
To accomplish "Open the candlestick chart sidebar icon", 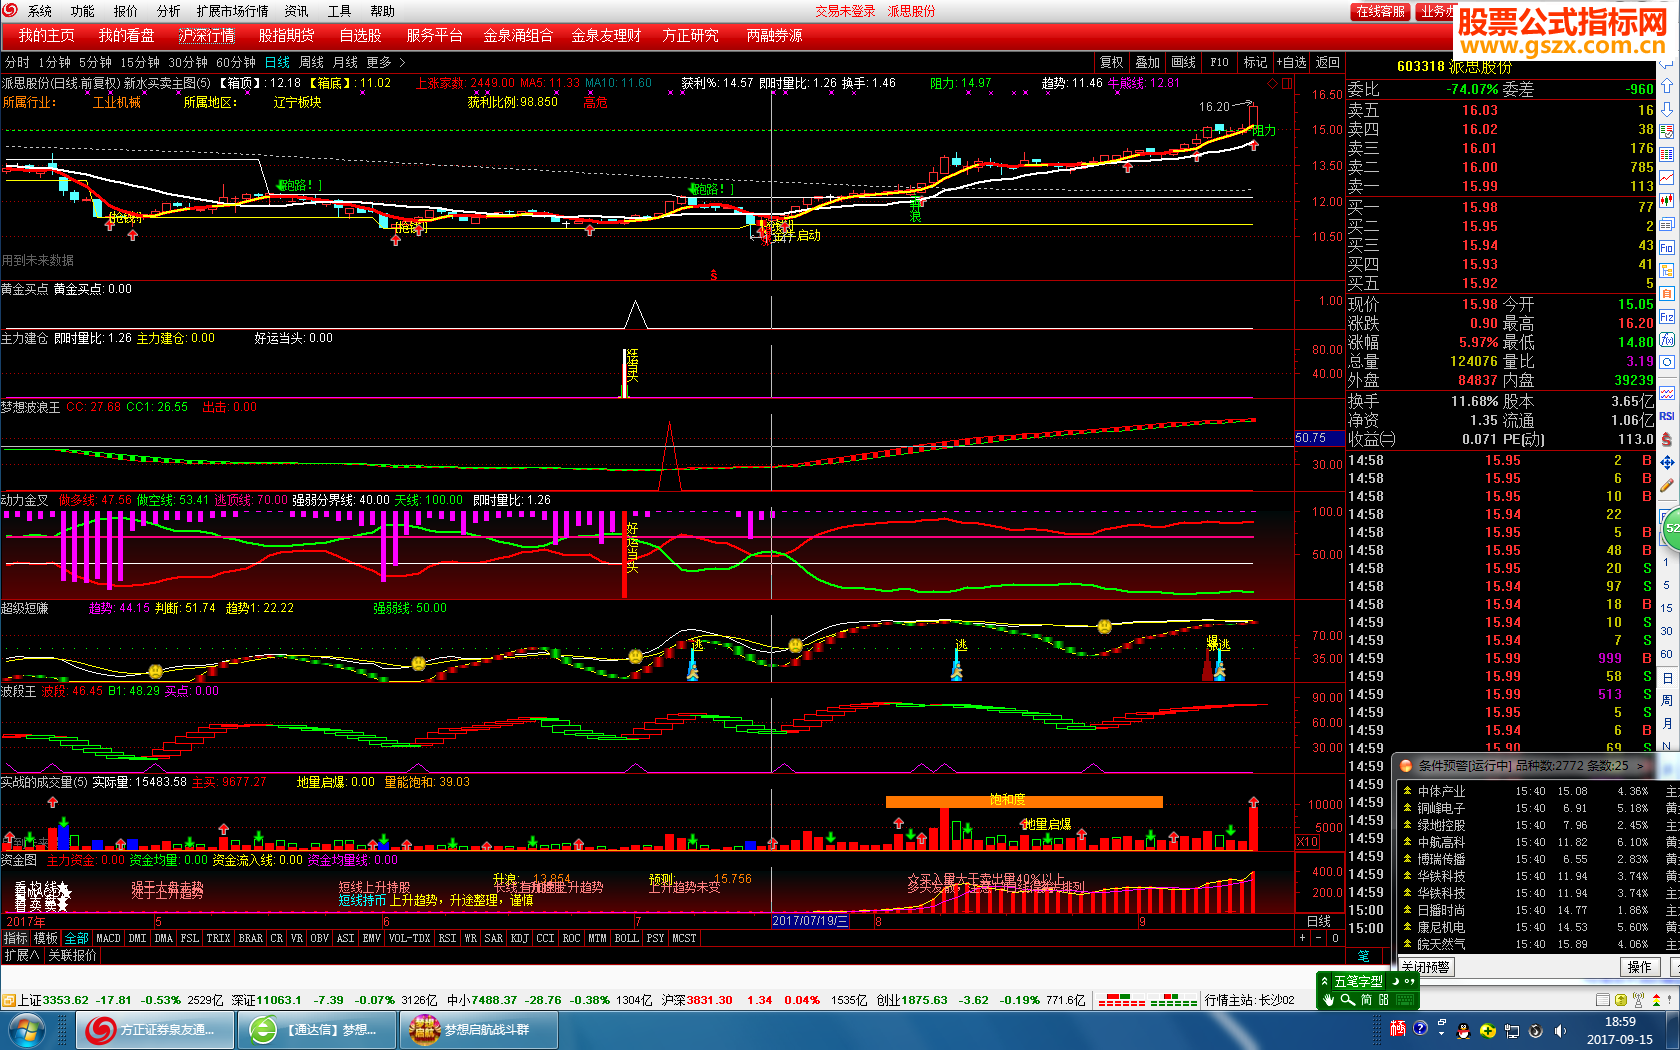I will [1667, 200].
